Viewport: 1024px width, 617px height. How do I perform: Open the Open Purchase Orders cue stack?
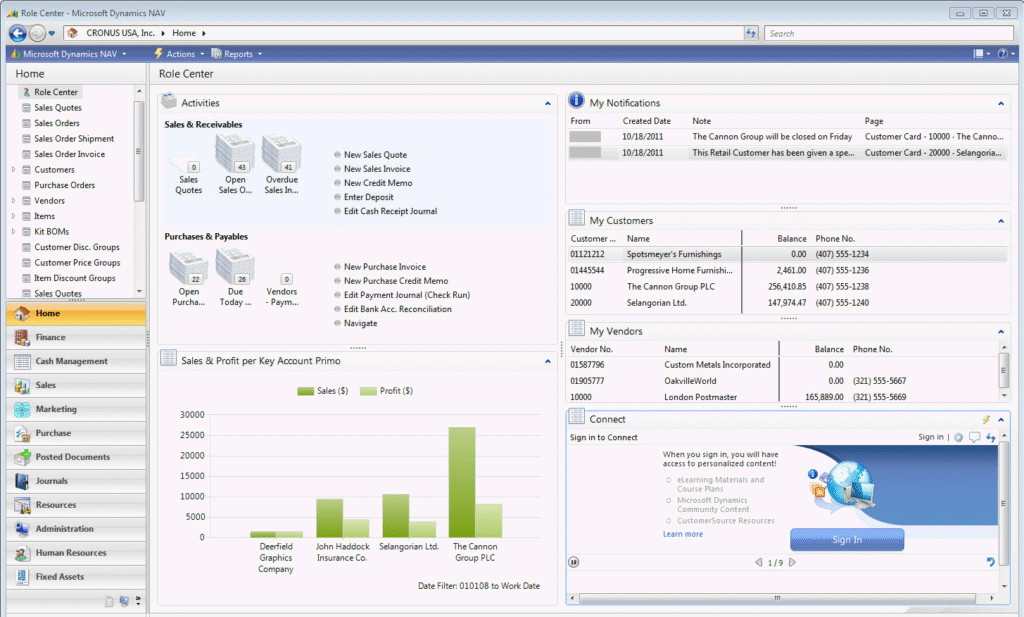click(x=189, y=277)
